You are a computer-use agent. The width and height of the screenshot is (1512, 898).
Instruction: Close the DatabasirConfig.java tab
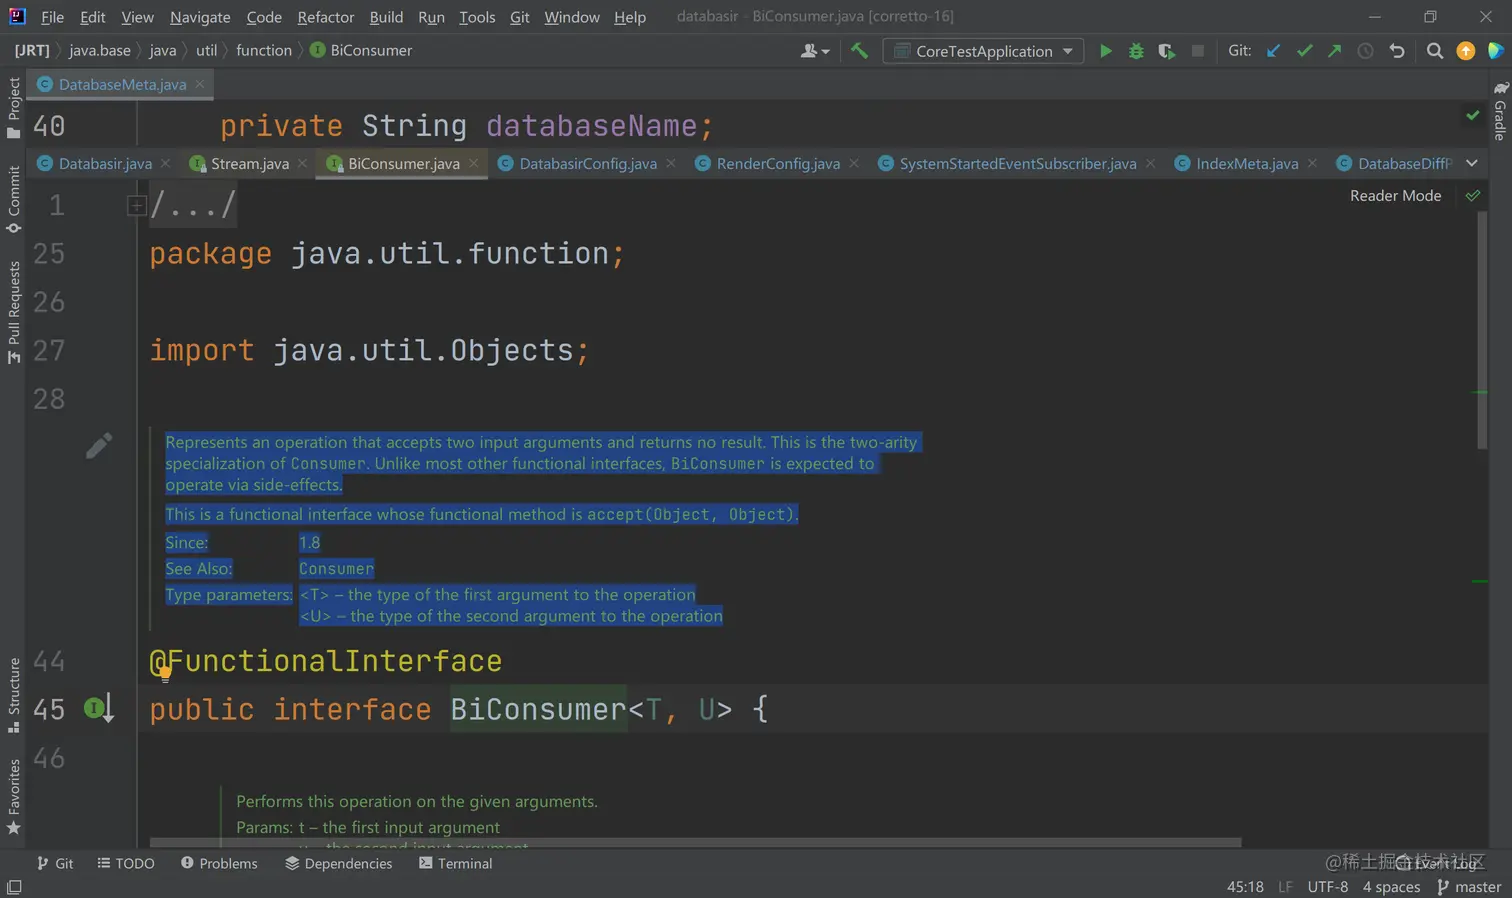pyautogui.click(x=671, y=163)
